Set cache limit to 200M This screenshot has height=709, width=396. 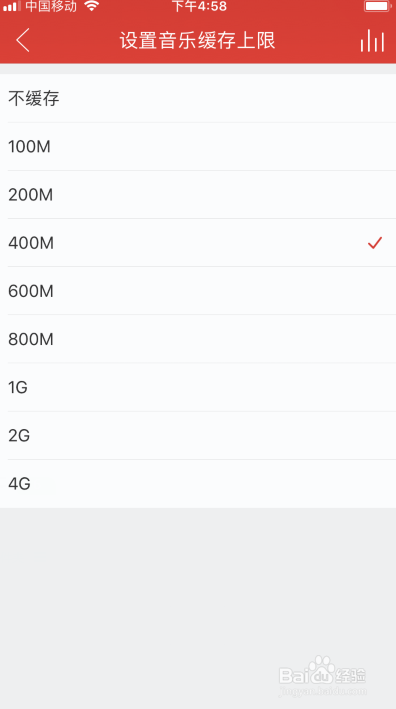[x=198, y=195]
